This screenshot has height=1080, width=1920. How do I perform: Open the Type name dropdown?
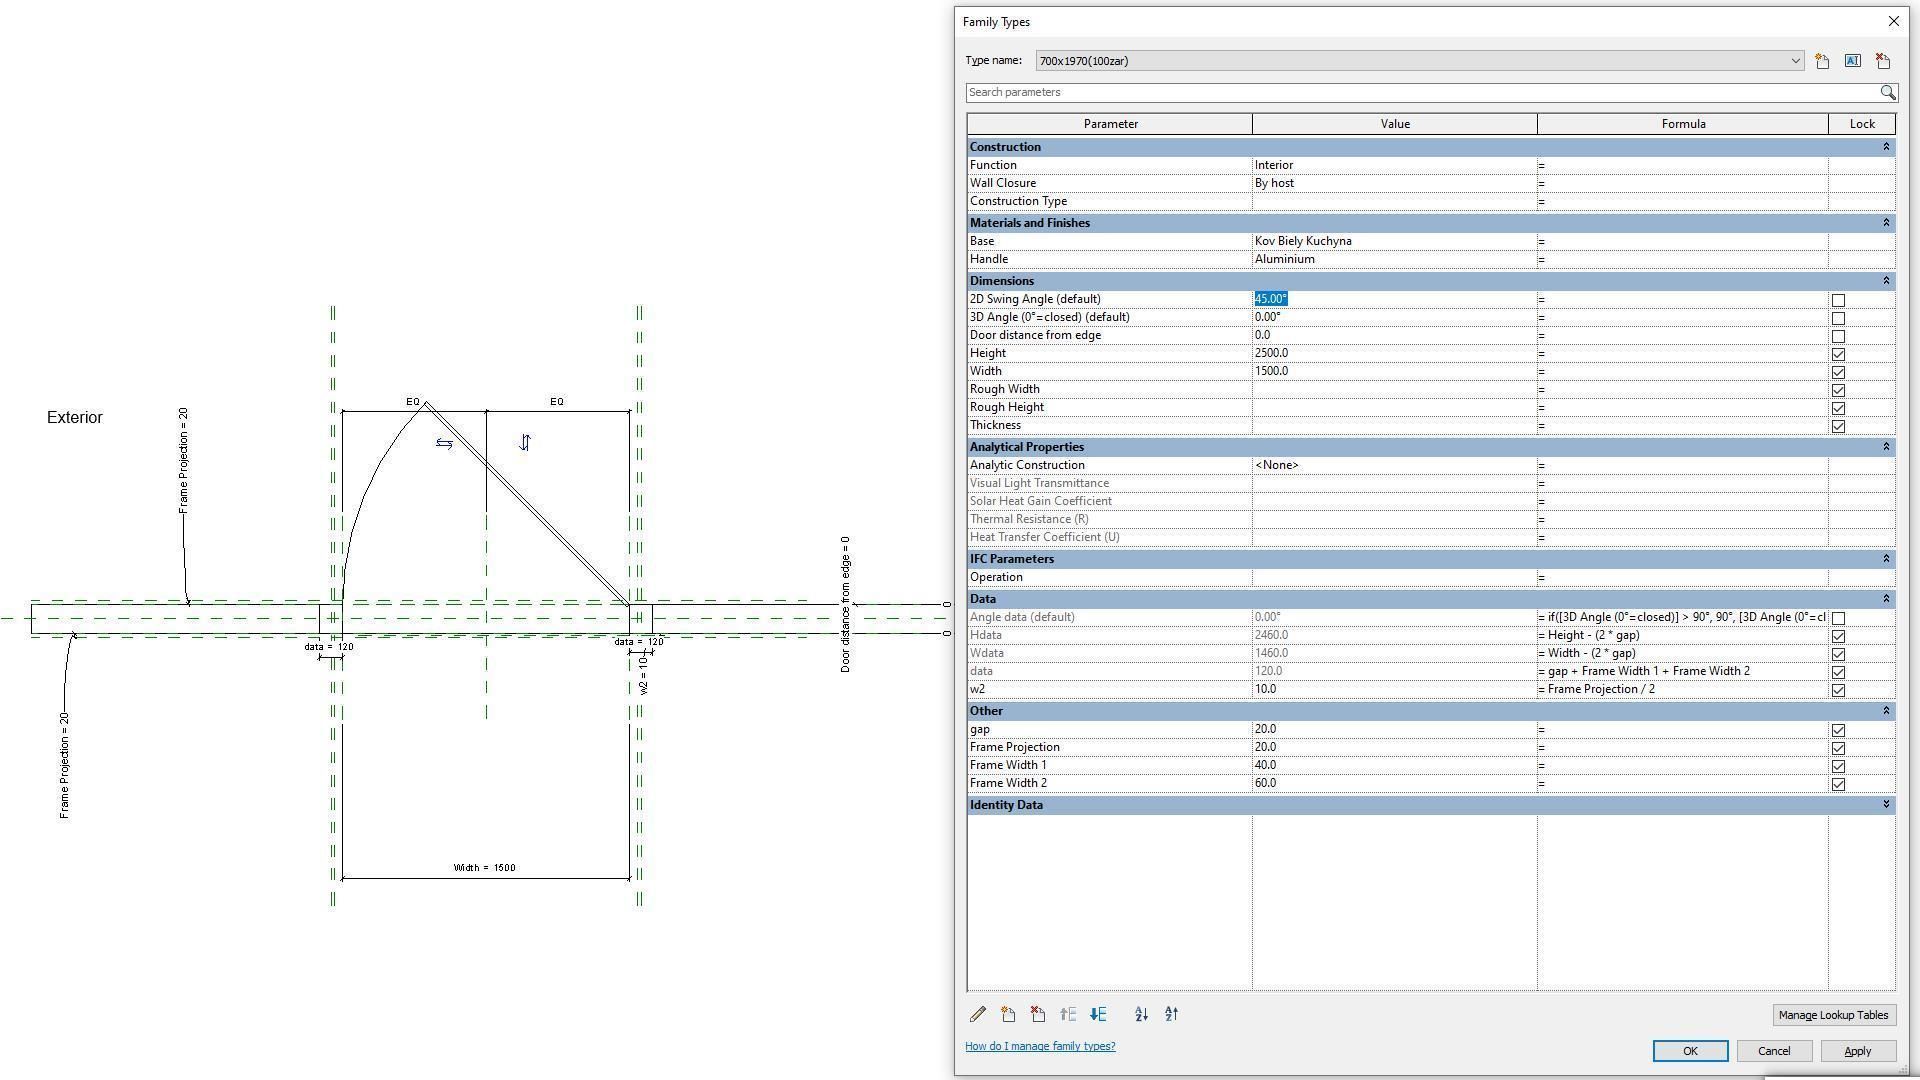[1794, 61]
